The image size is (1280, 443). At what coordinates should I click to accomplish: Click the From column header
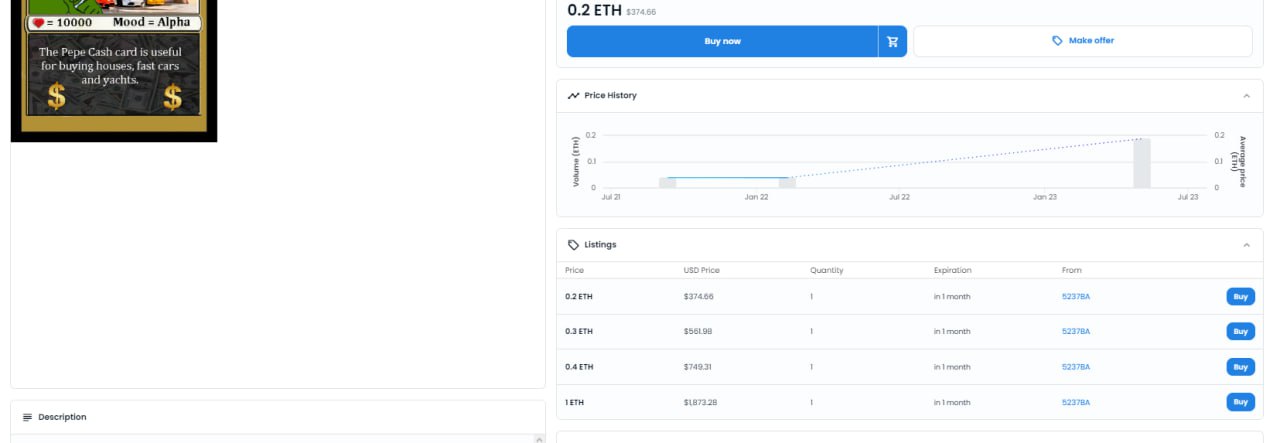click(x=1071, y=270)
